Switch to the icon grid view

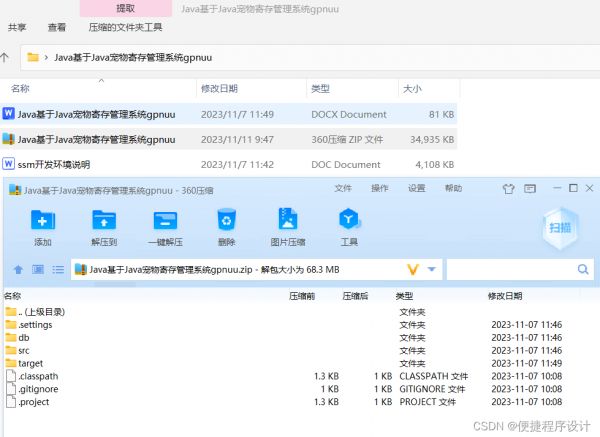38,269
